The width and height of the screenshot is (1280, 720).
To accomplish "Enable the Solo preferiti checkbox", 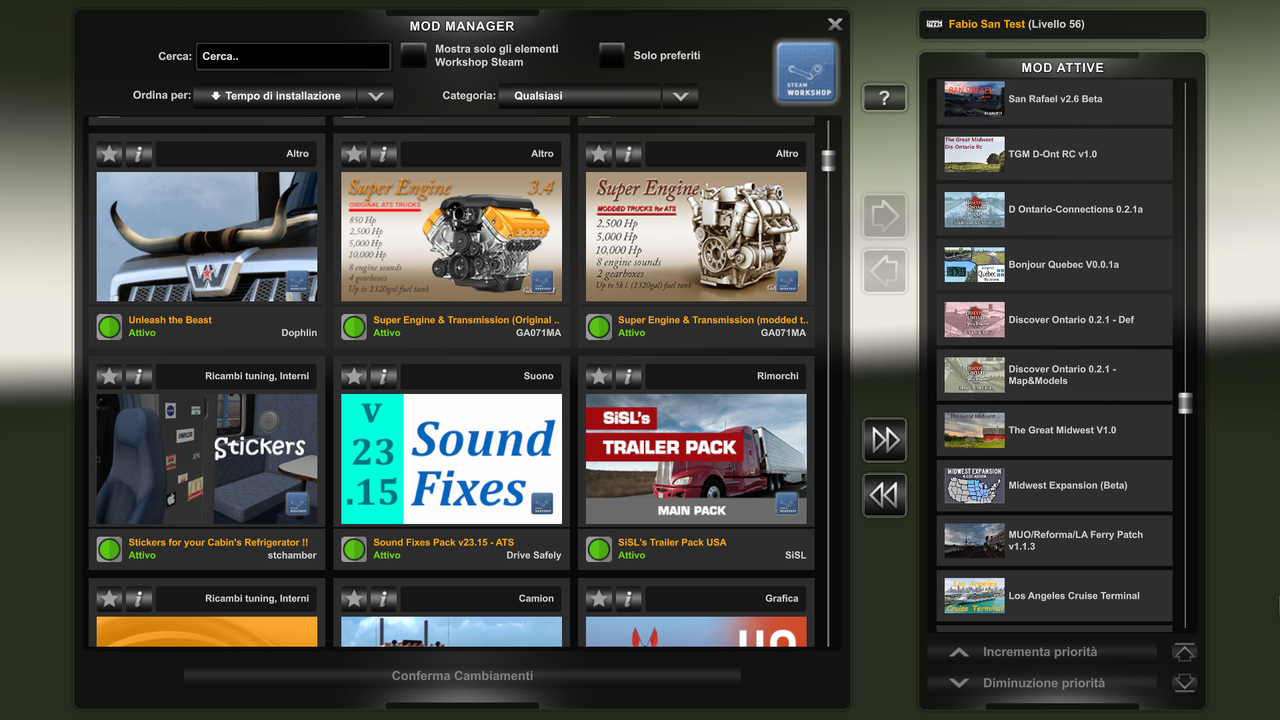I will tap(612, 56).
